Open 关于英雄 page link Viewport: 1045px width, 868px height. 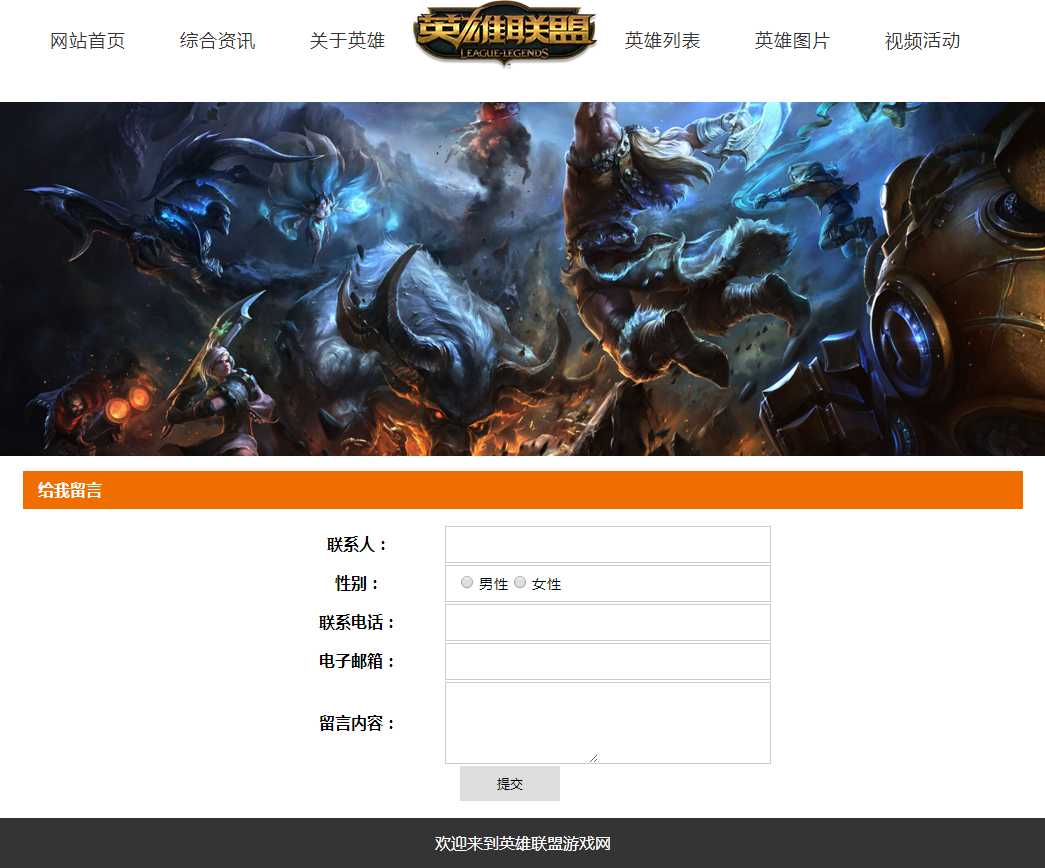tap(347, 41)
